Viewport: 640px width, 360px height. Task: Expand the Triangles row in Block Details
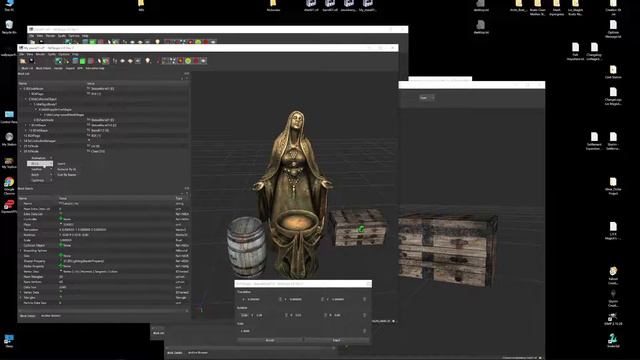(21, 298)
